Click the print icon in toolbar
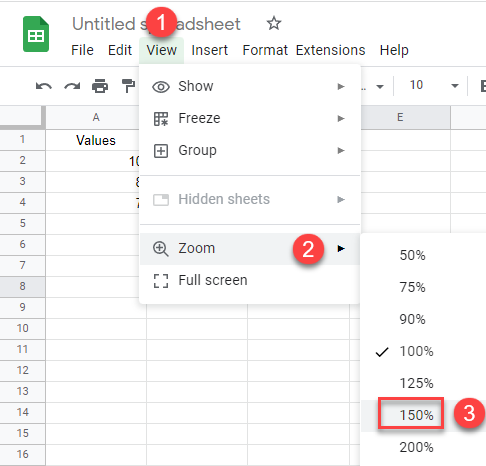Image resolution: width=486 pixels, height=466 pixels. click(x=100, y=86)
